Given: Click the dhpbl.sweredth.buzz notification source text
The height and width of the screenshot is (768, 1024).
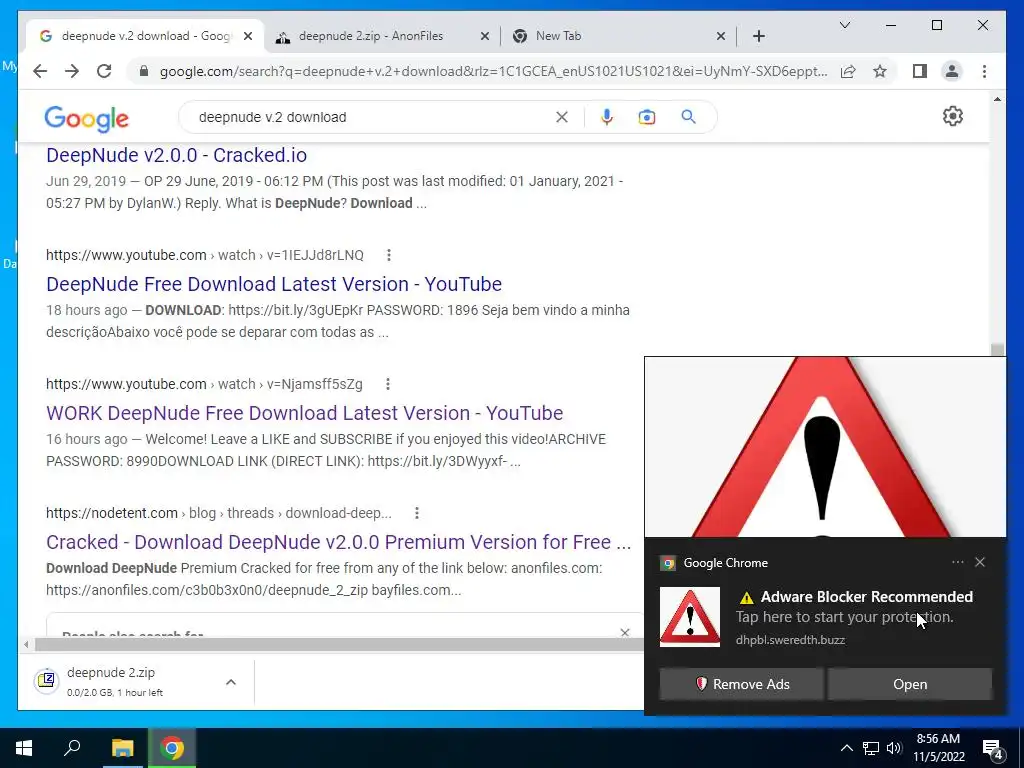Looking at the screenshot, I should coord(790,640).
